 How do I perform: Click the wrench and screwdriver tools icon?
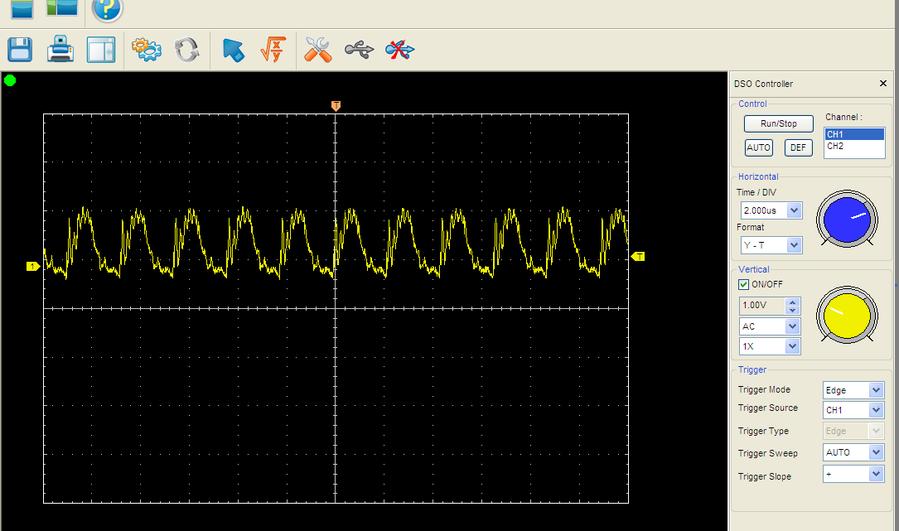tap(318, 50)
